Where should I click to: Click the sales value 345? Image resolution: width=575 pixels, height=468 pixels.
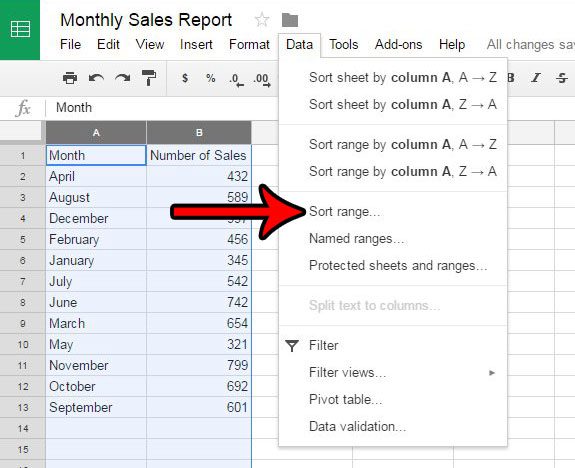click(199, 260)
